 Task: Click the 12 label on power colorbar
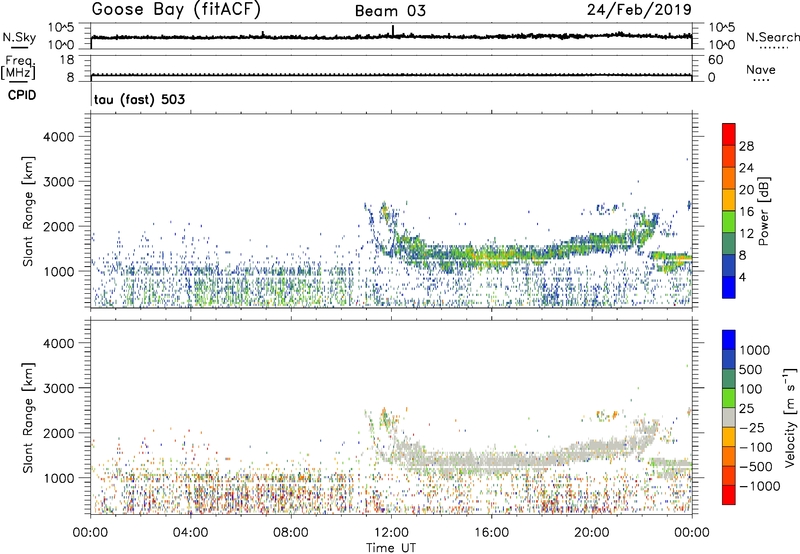click(x=746, y=233)
